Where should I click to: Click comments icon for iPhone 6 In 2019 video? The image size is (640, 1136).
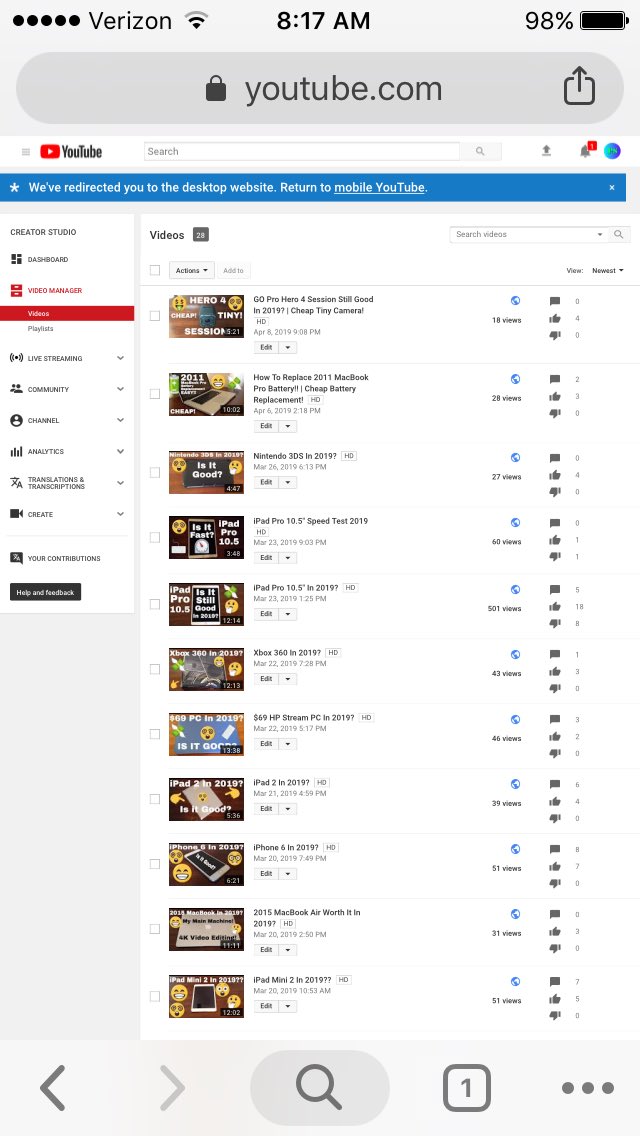click(x=554, y=849)
